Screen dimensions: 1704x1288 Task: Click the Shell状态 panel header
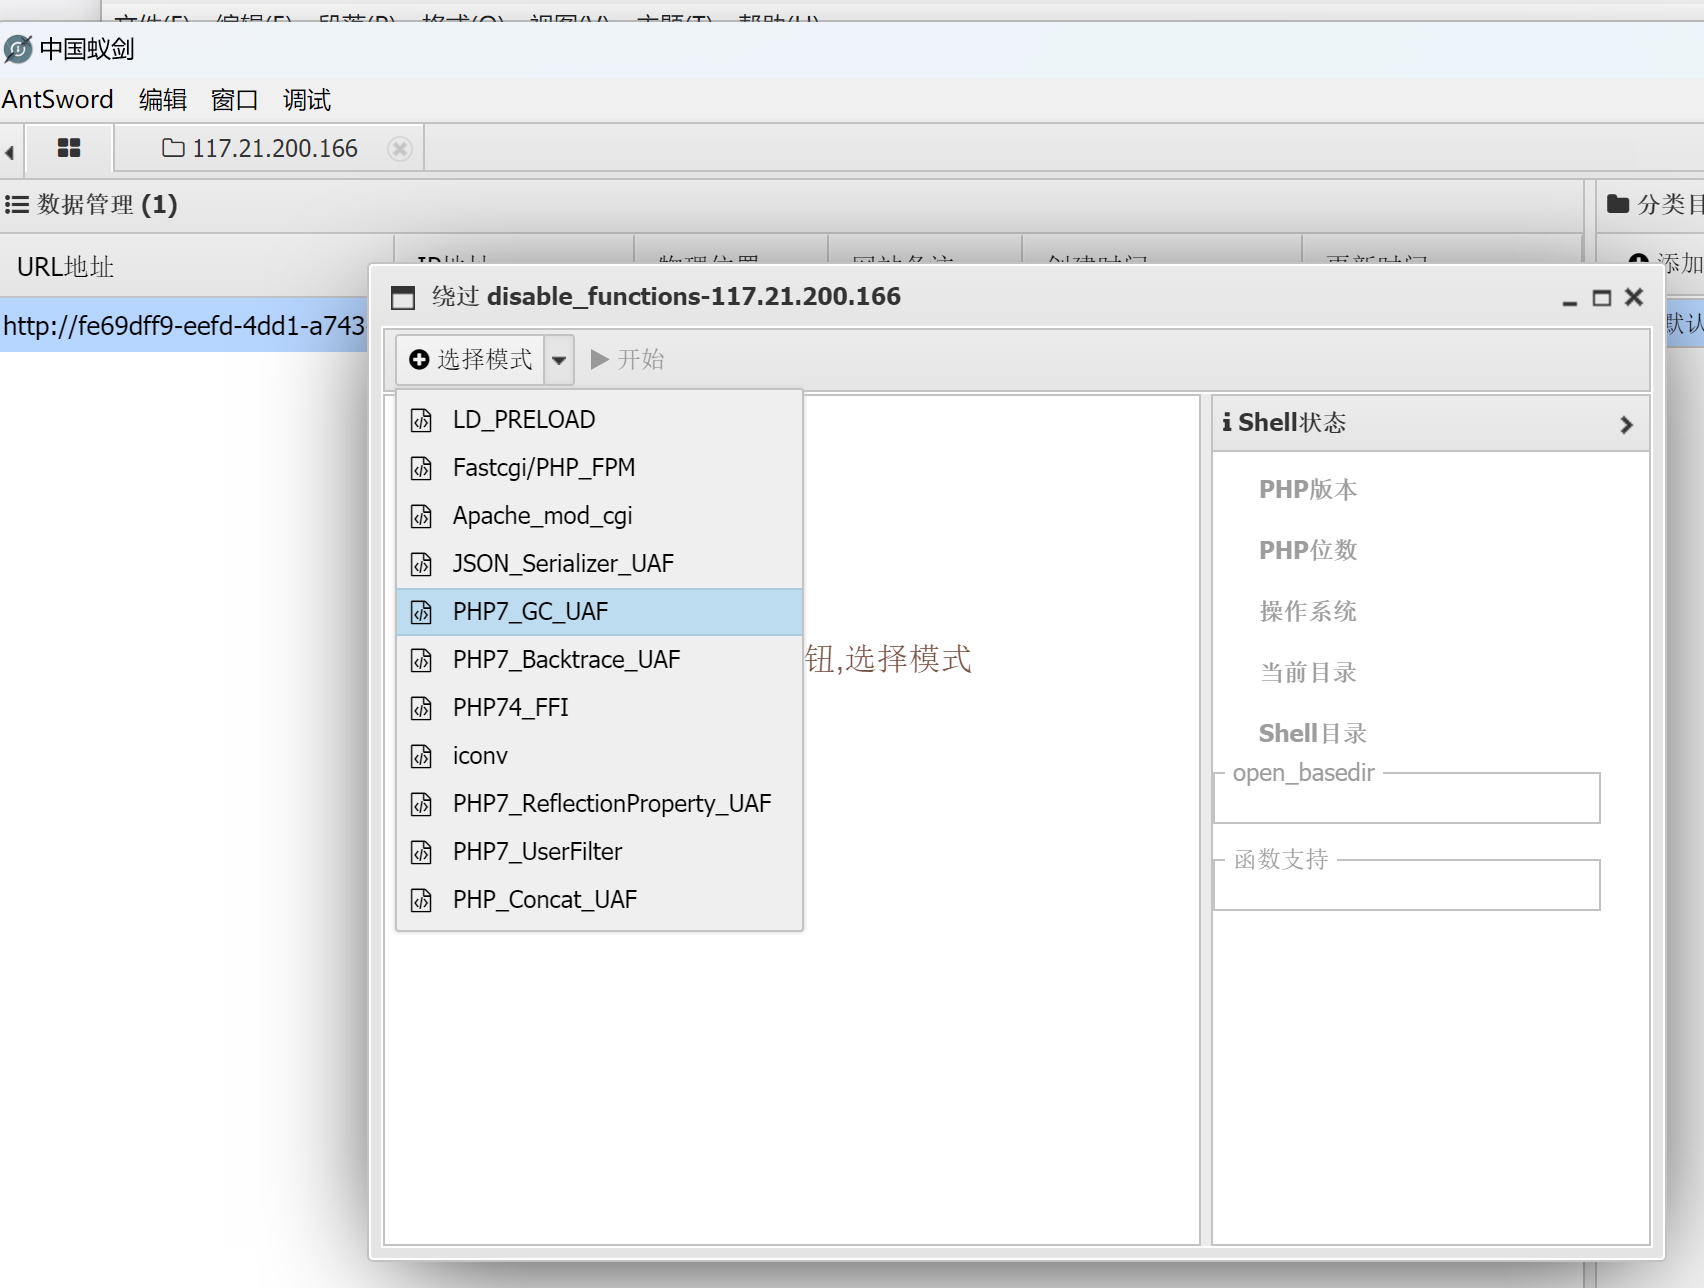[1430, 423]
